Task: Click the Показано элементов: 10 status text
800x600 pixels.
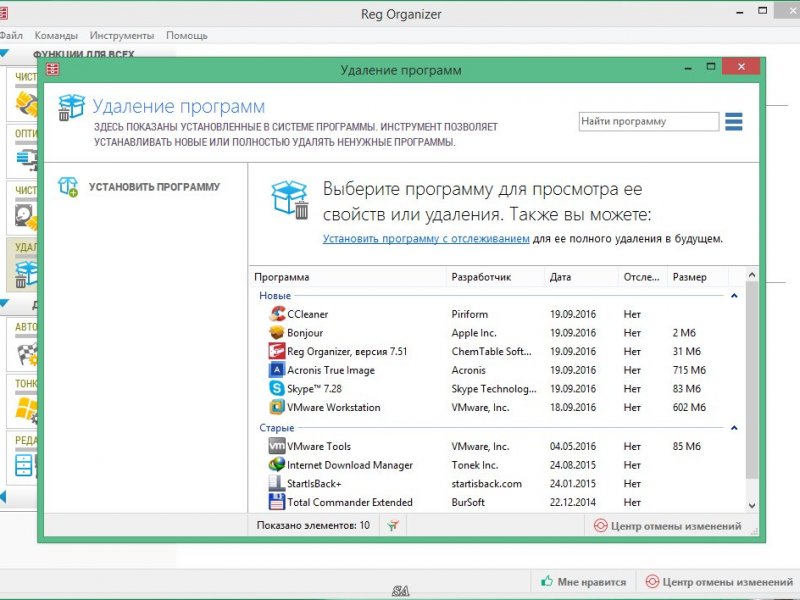Action: point(313,525)
